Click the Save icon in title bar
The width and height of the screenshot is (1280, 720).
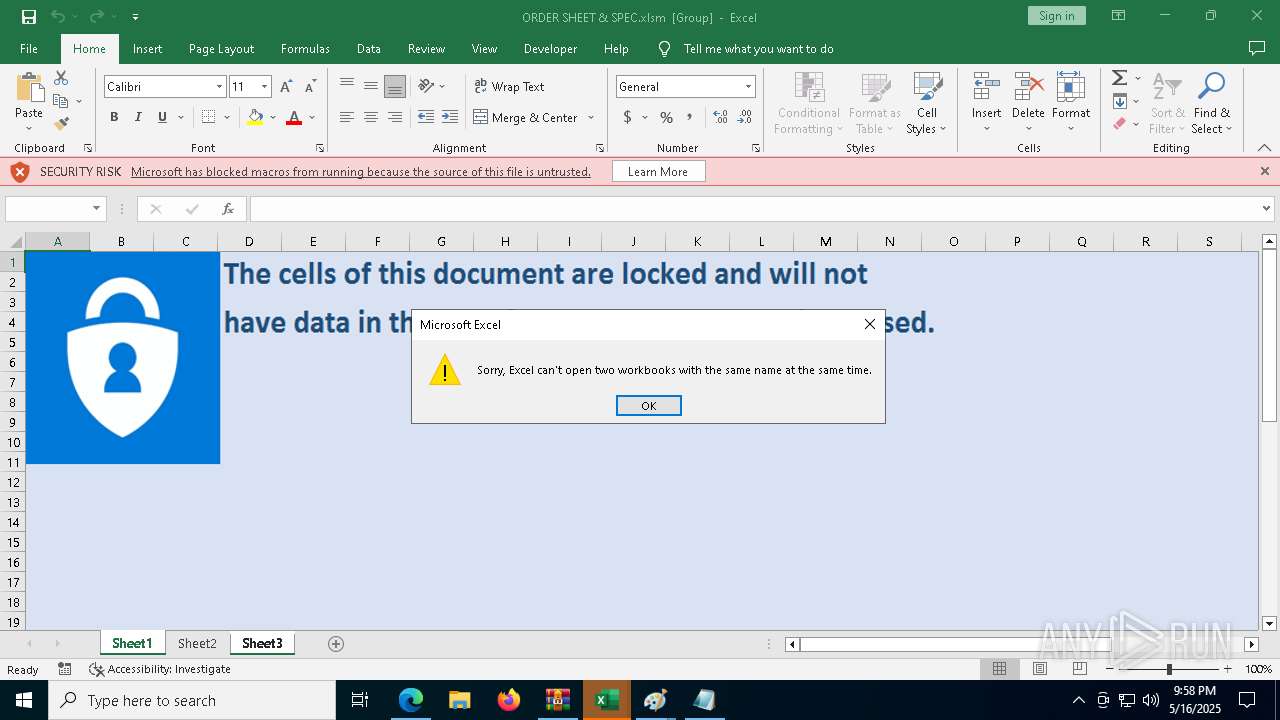[29, 17]
